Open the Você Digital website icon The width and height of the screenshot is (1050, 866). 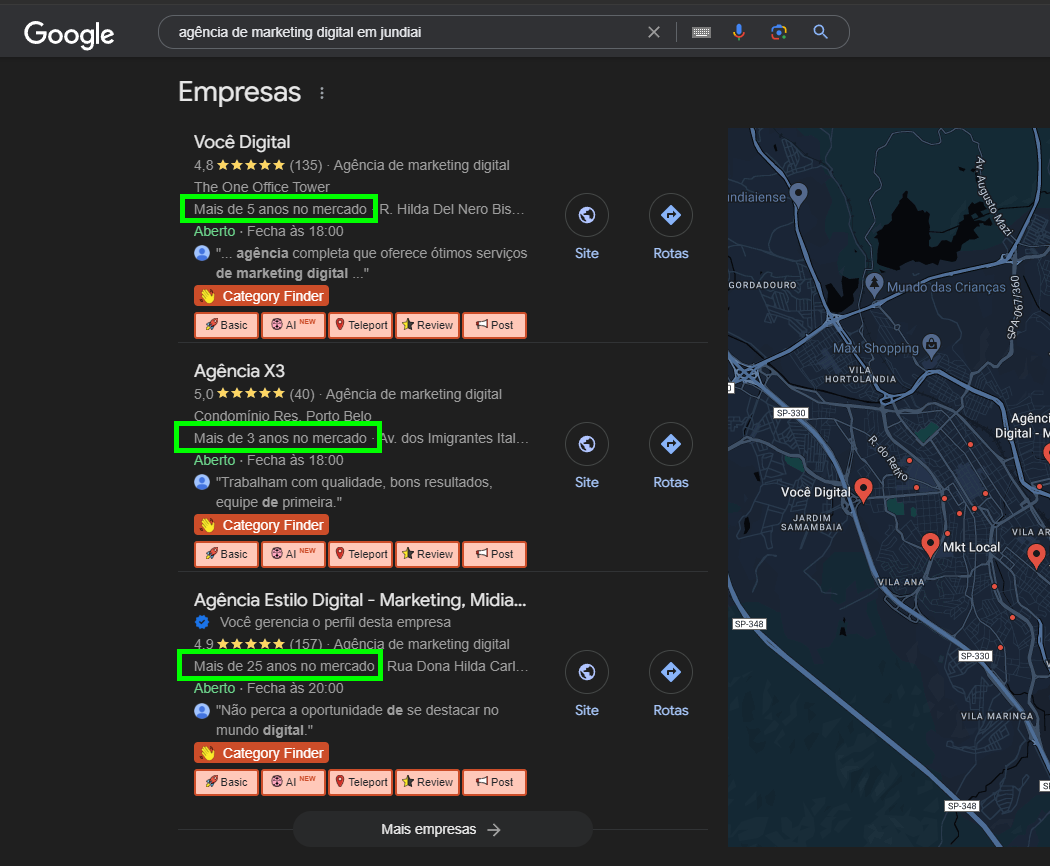click(x=587, y=215)
